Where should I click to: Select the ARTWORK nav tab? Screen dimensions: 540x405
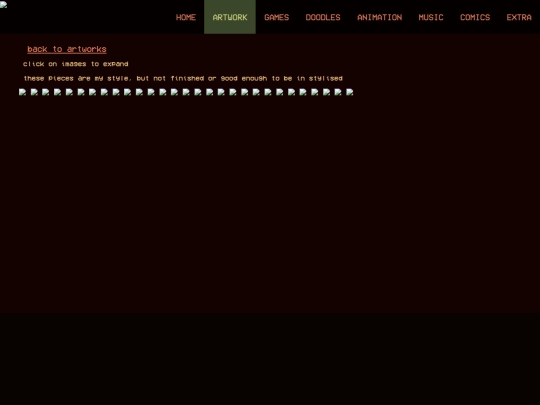pos(230,17)
